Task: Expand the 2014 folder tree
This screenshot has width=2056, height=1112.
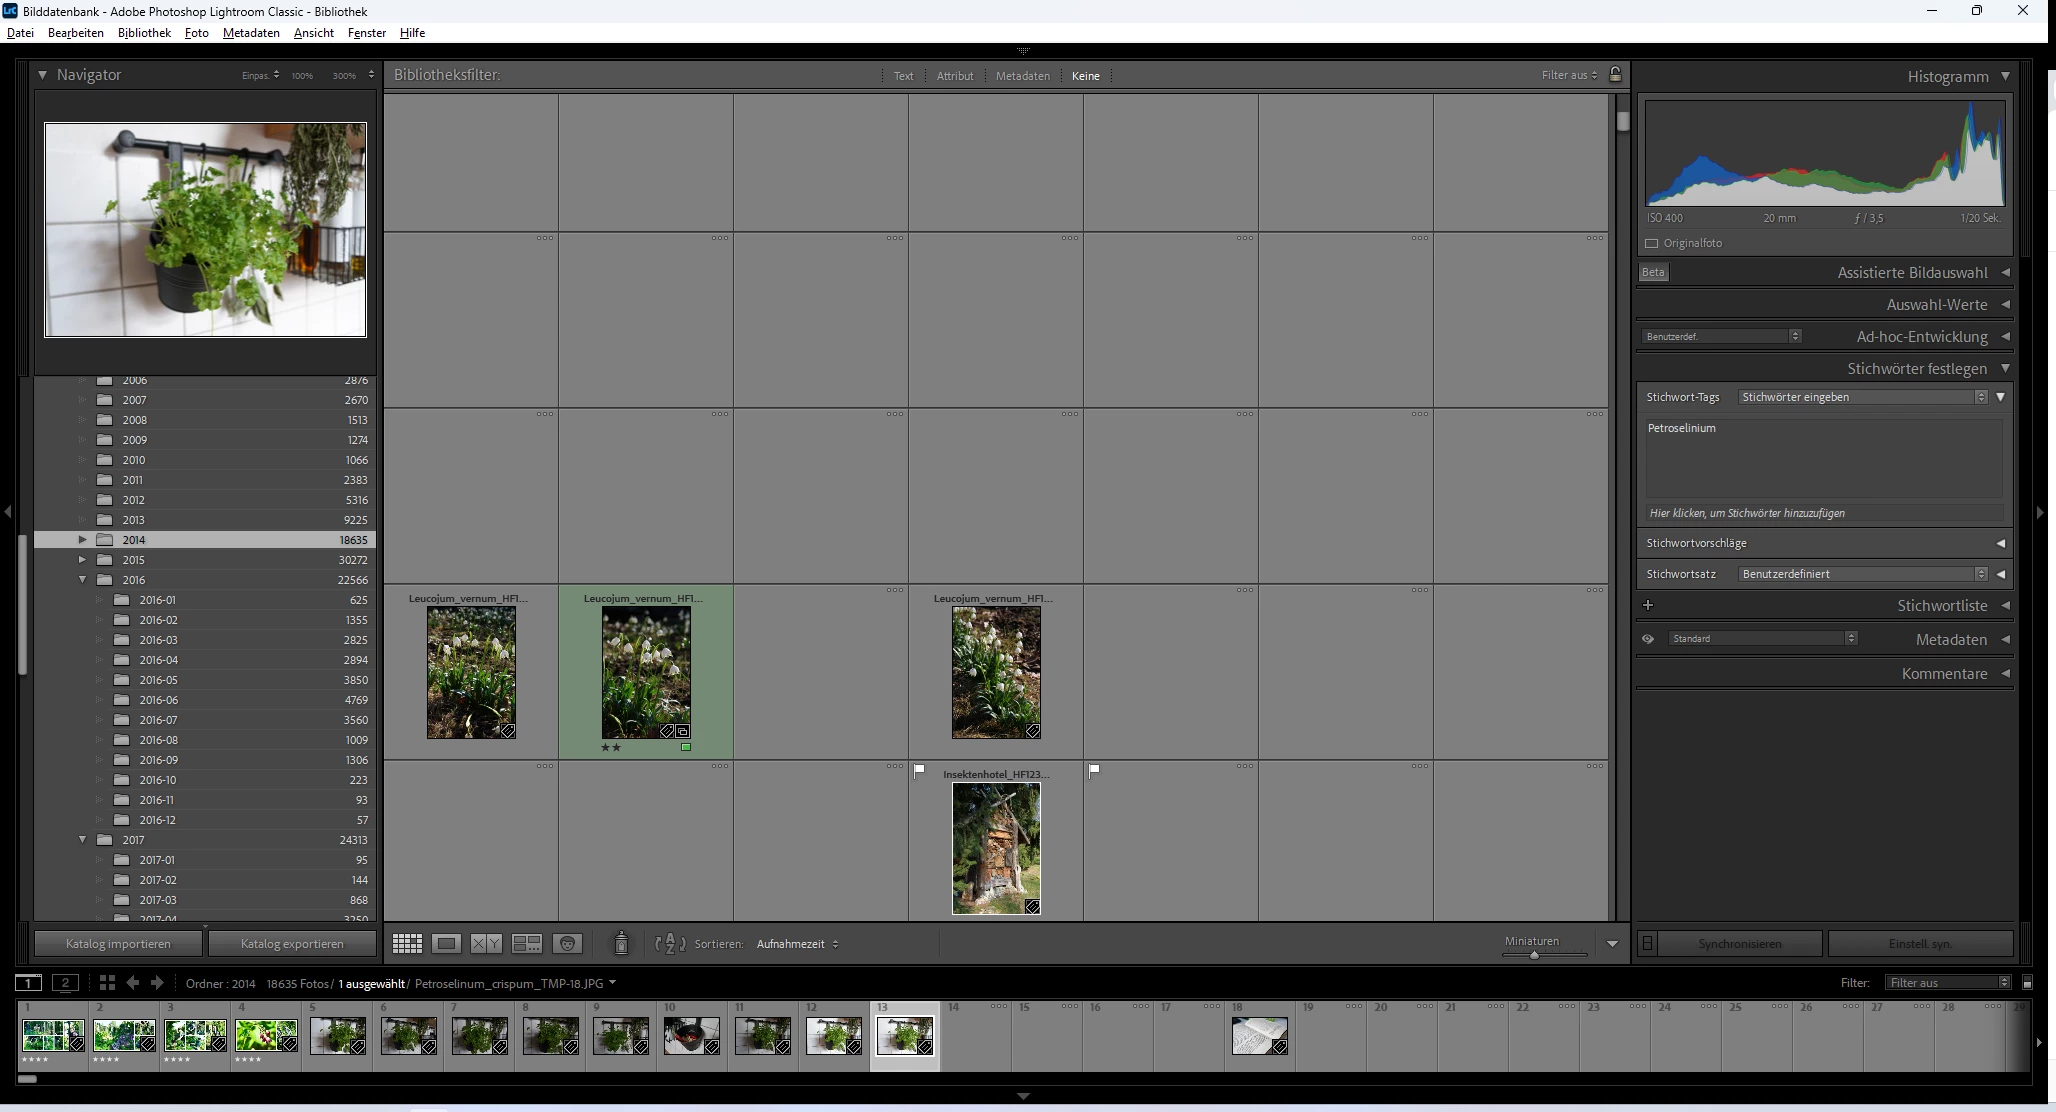Action: point(82,540)
